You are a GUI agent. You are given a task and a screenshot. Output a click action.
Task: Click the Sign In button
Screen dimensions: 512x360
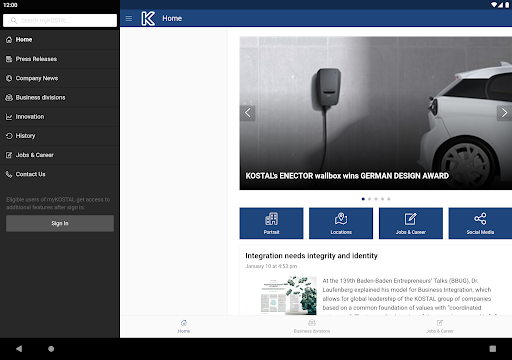[x=60, y=223]
